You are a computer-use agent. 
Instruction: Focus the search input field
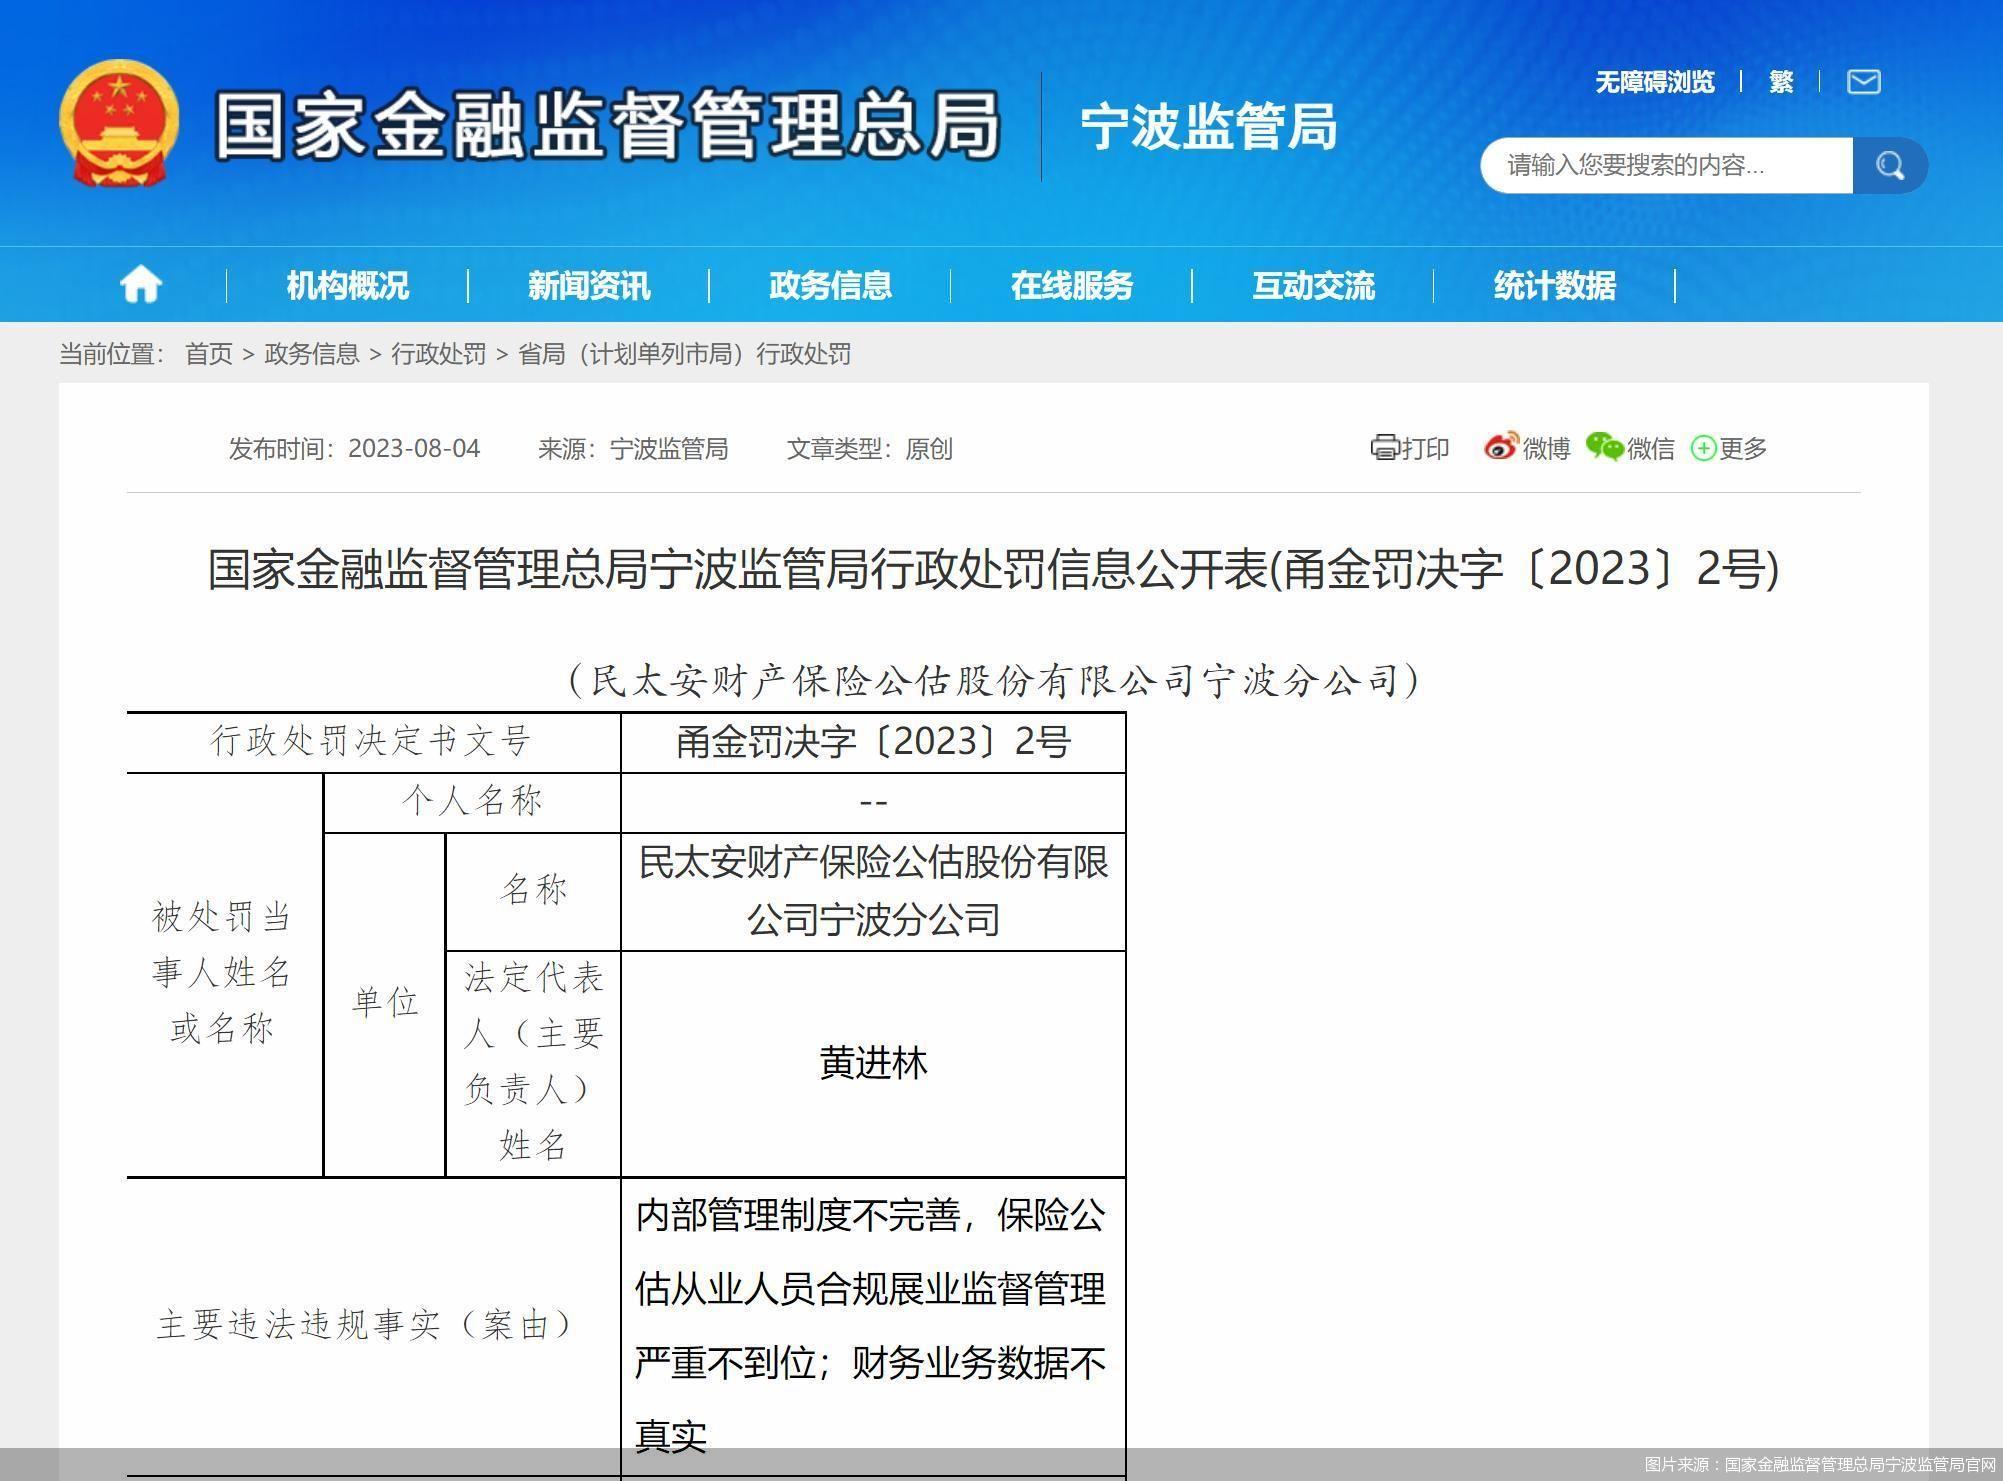point(1666,165)
